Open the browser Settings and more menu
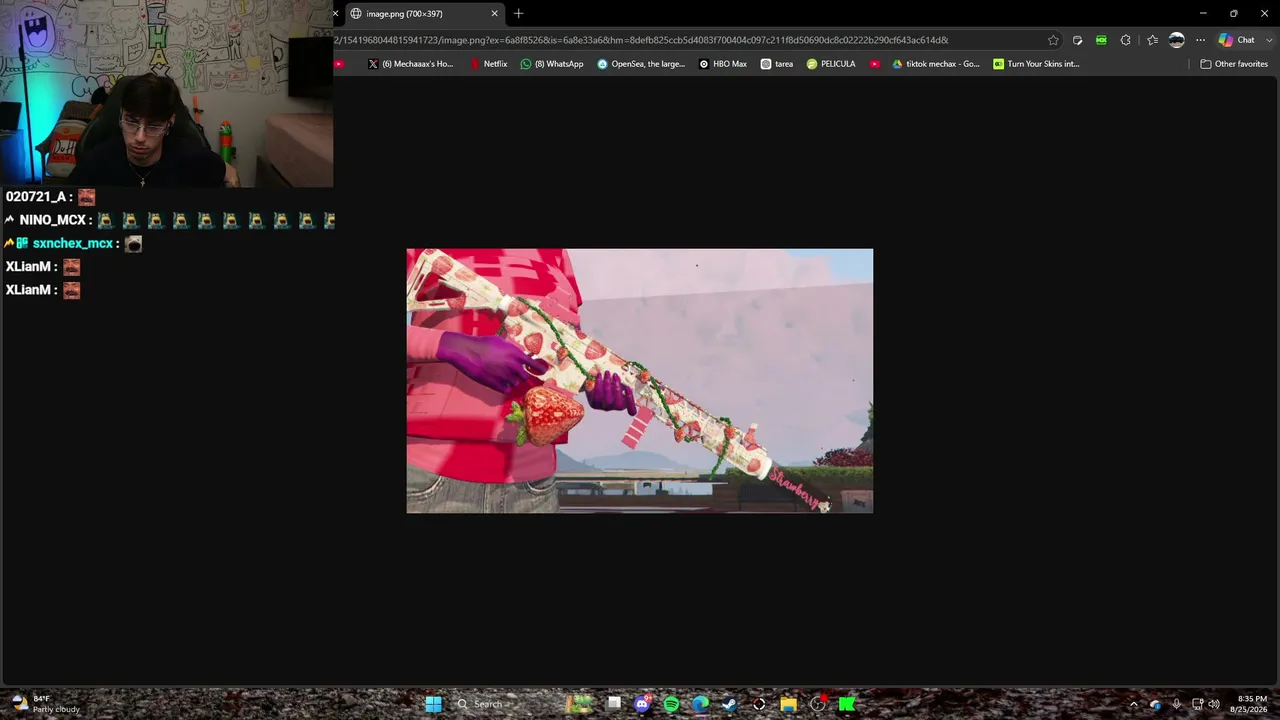Screen dimensions: 1280x720 click(1200, 40)
